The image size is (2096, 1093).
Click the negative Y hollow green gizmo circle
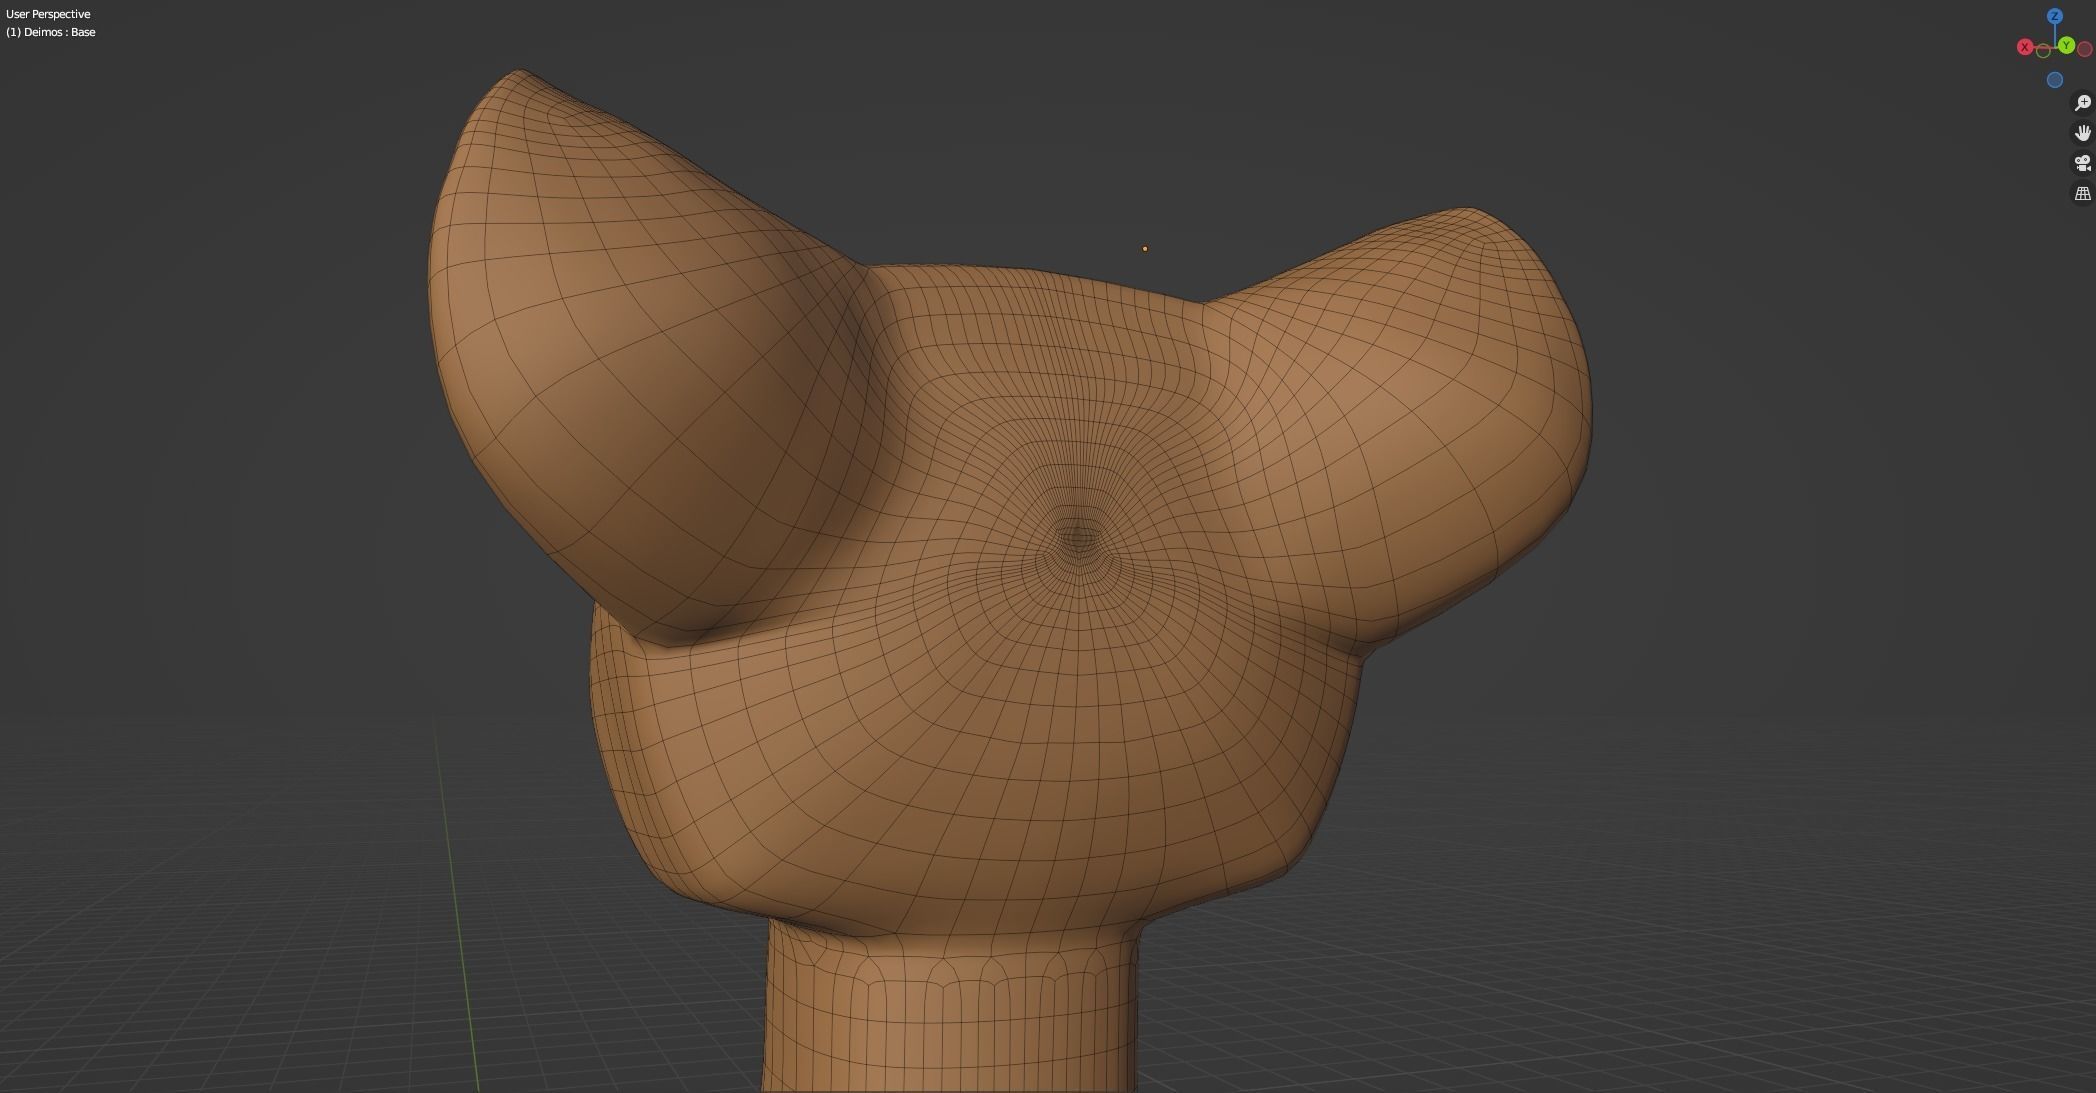(2043, 51)
